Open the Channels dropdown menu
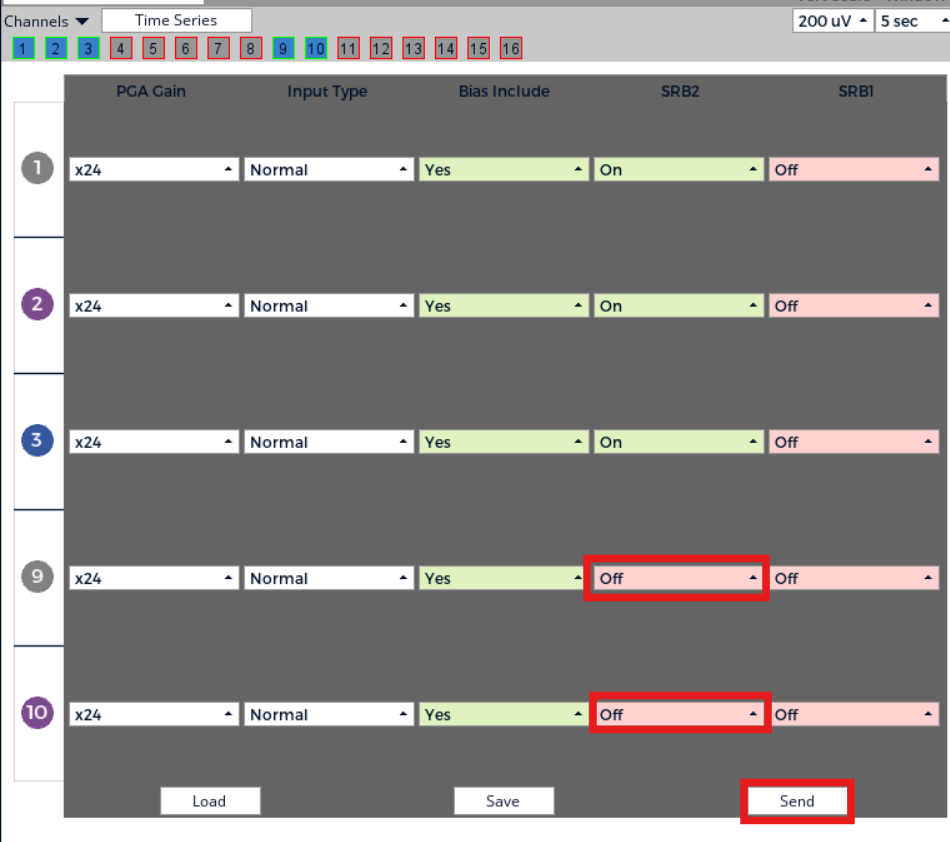 point(47,21)
